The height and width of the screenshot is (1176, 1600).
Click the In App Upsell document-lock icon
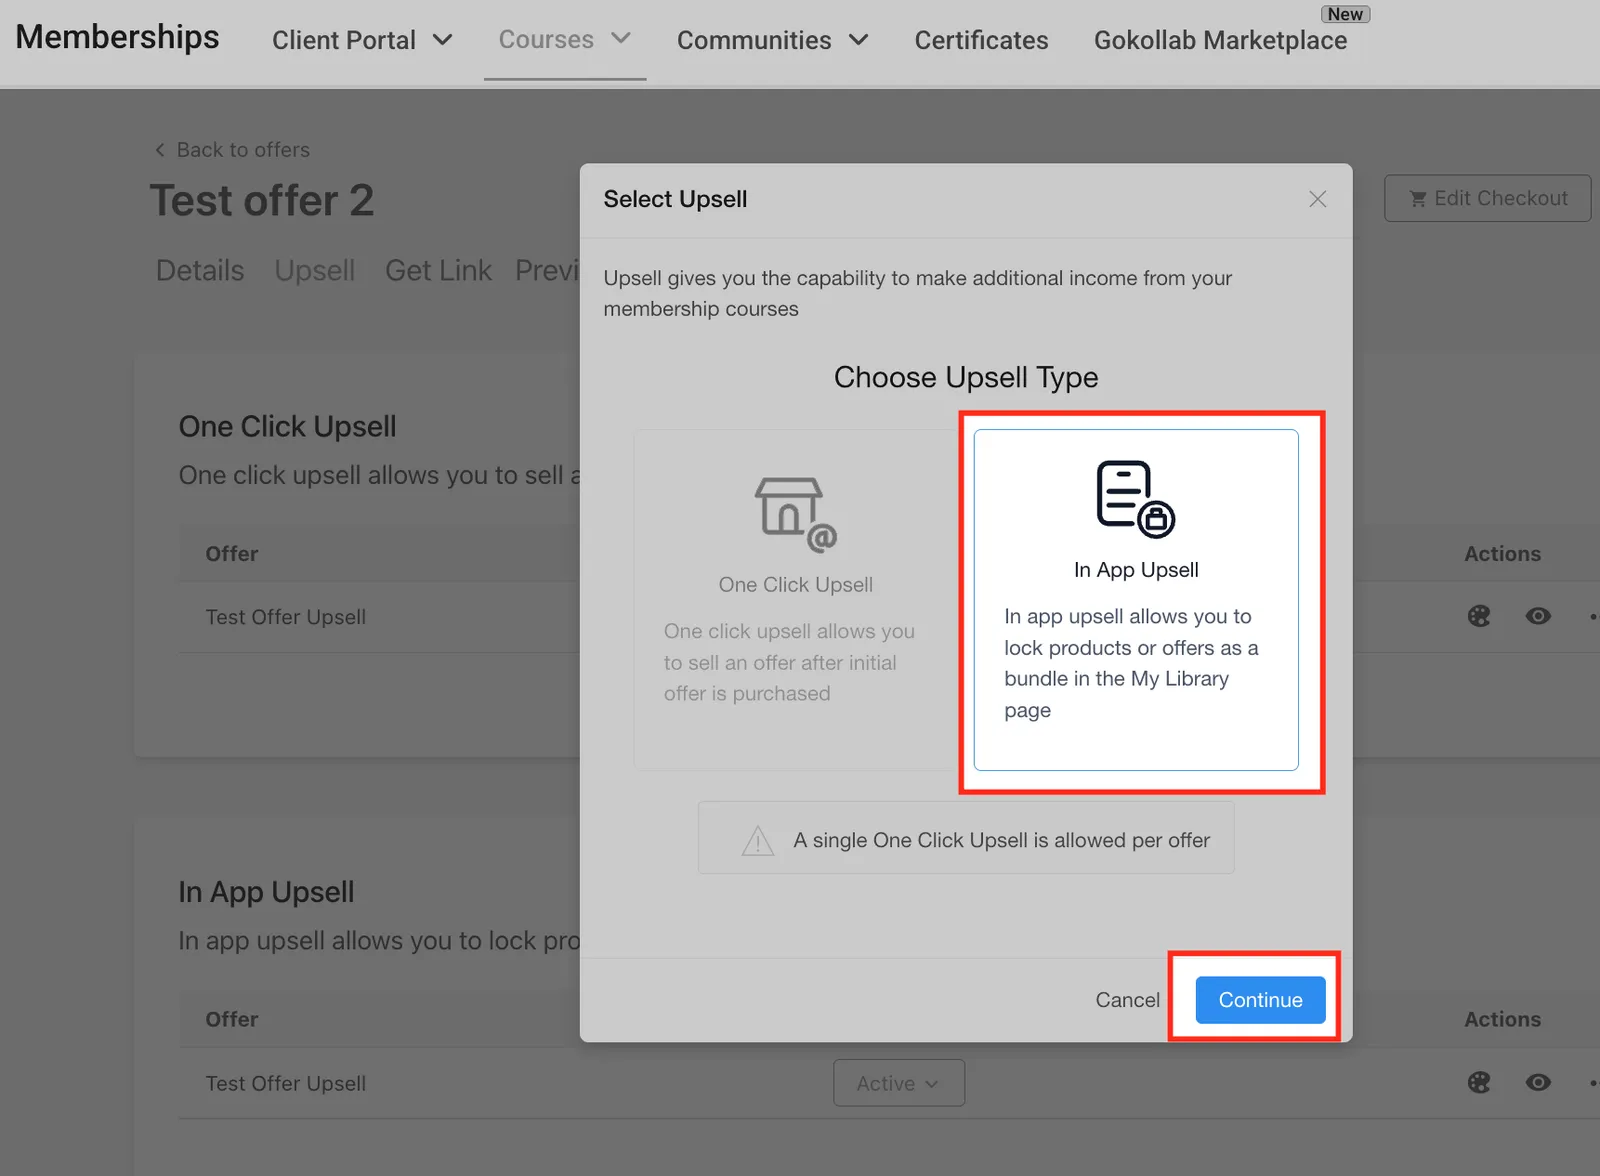[1136, 499]
